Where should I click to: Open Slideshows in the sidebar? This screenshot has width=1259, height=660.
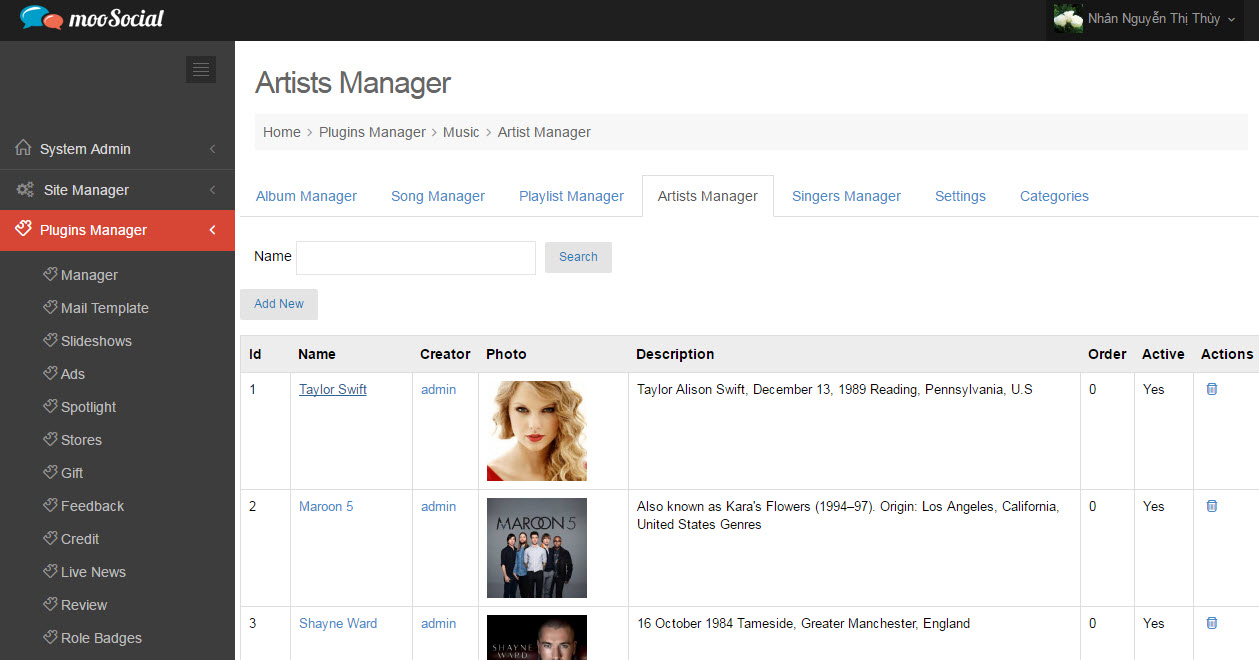coord(96,341)
